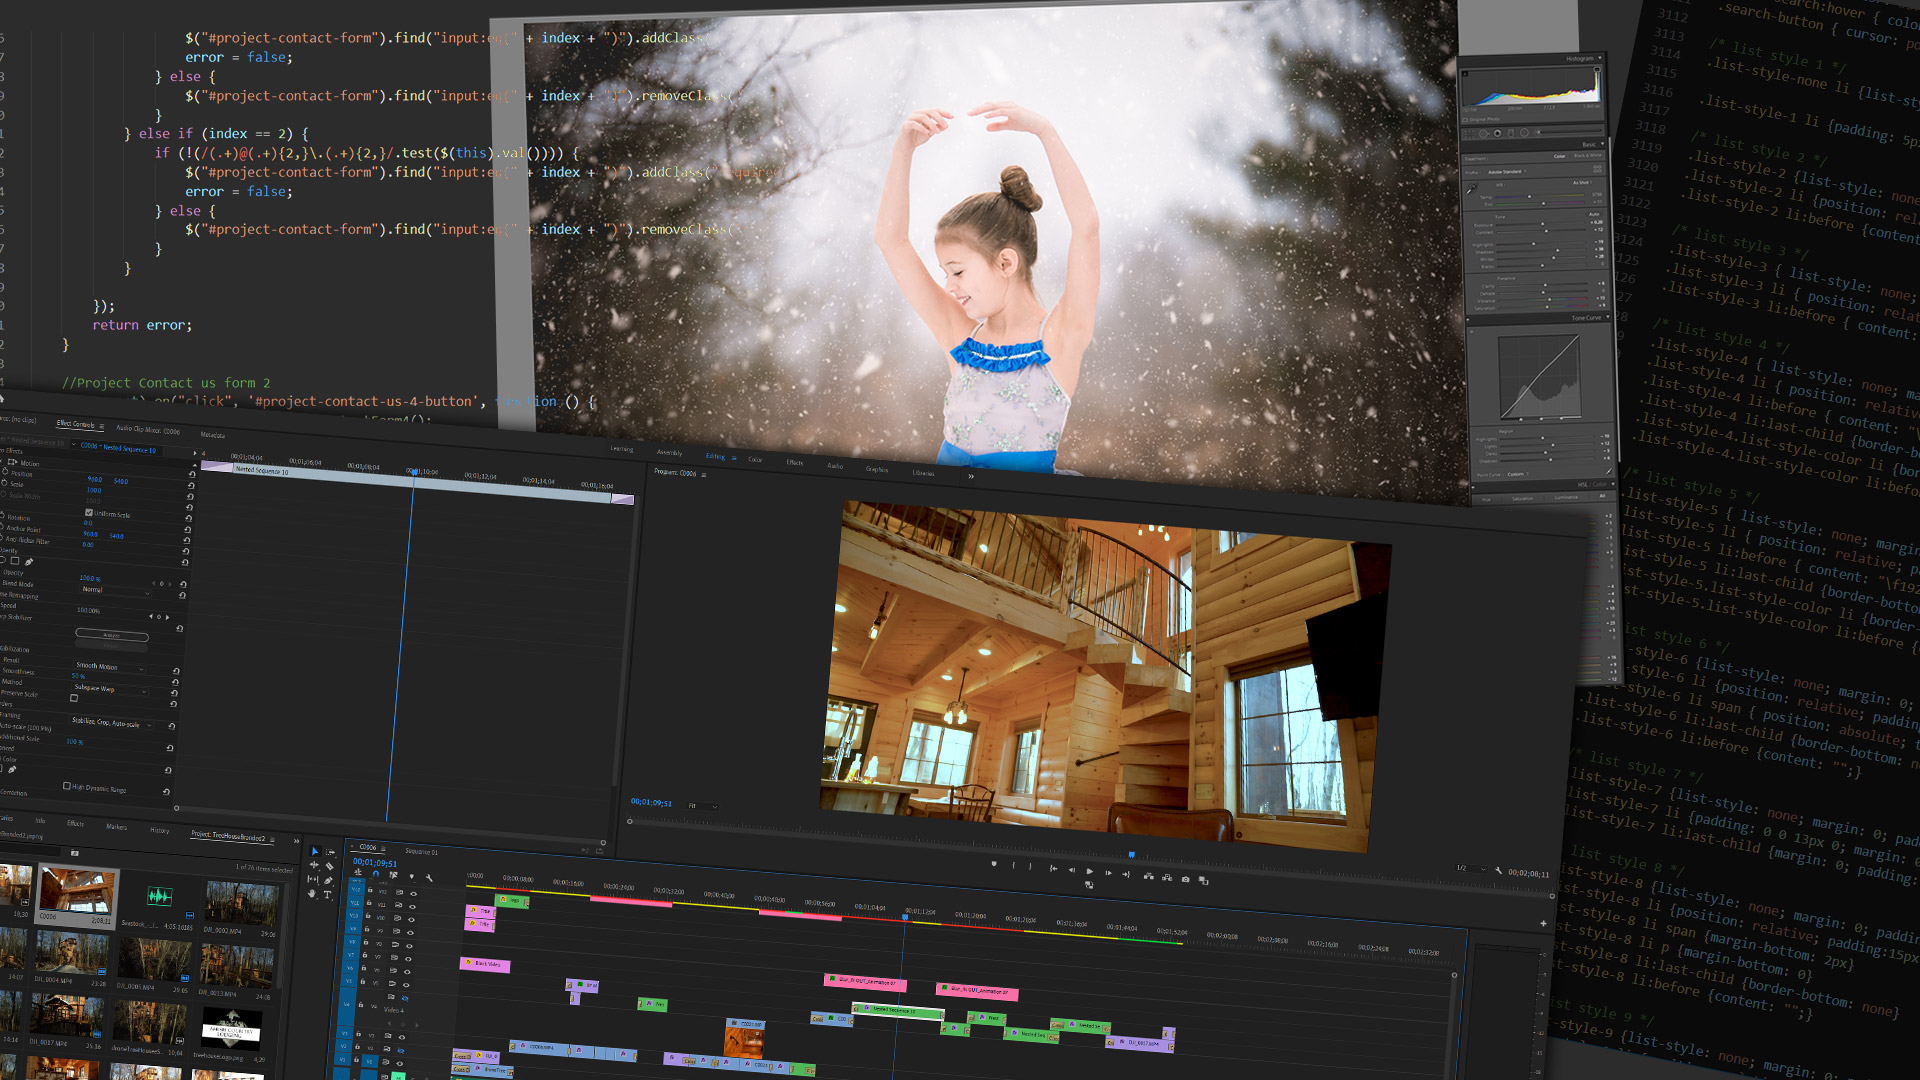
Task: Step forward one frame in Program monitor
Action: click(x=1108, y=873)
